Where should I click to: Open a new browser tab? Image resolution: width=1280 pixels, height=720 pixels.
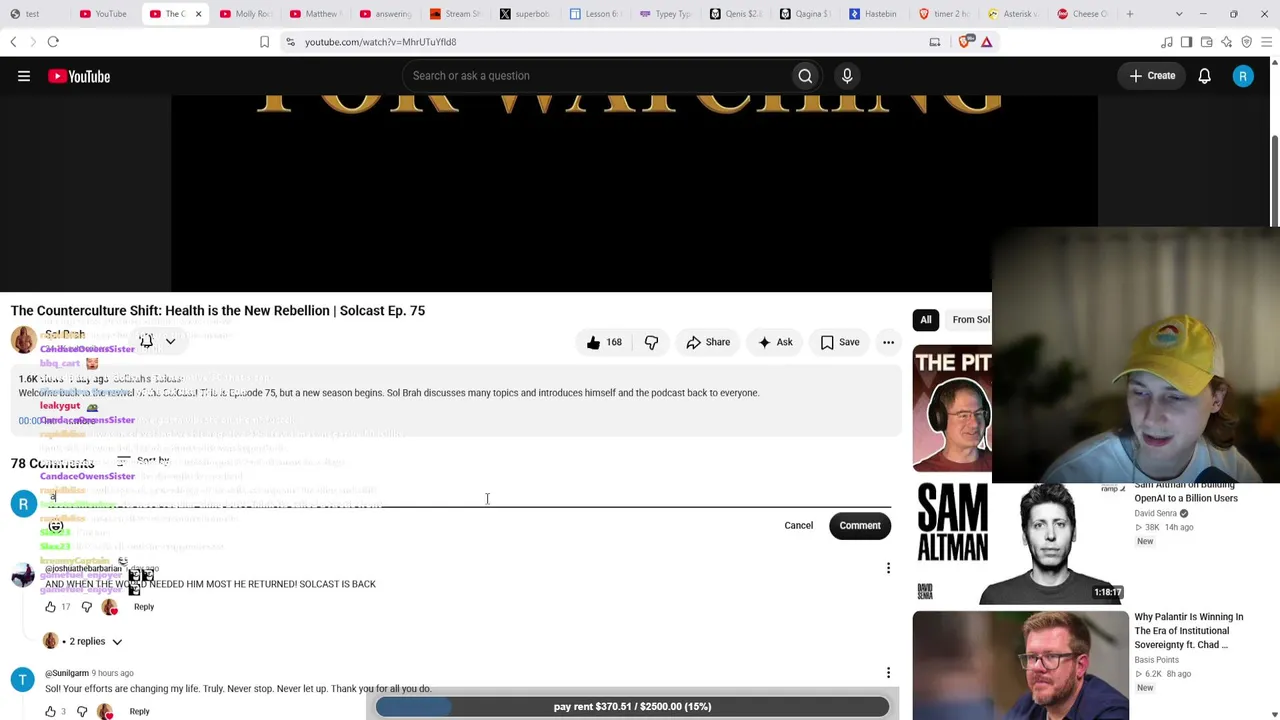[1130, 14]
